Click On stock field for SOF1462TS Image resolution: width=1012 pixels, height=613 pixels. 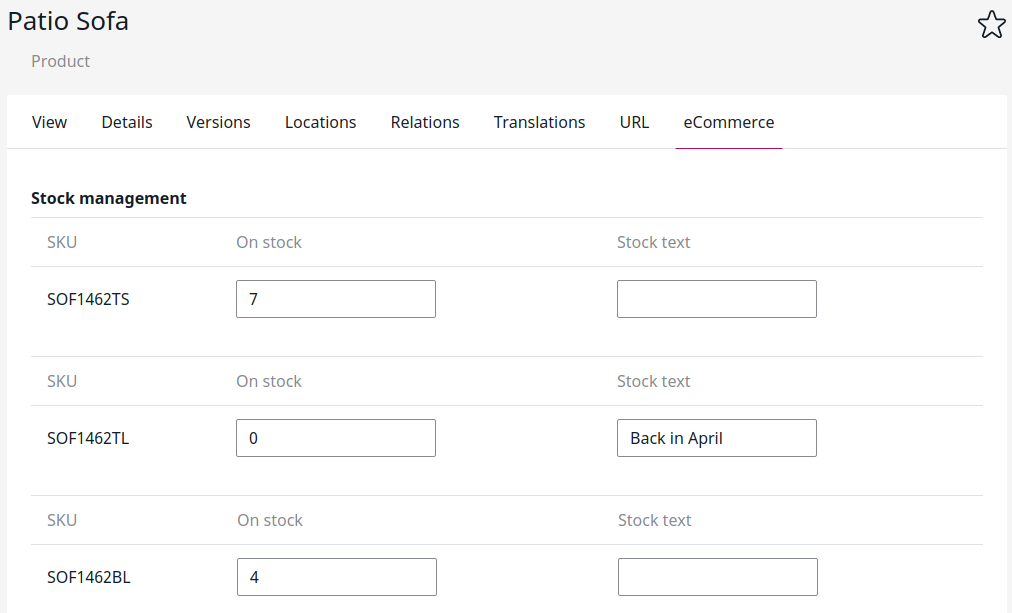tap(336, 299)
